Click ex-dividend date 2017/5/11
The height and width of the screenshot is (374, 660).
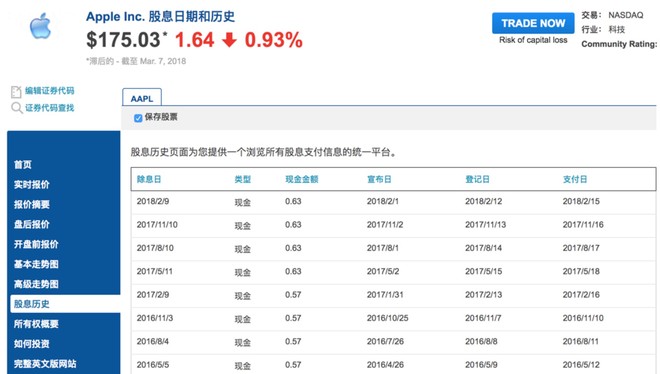tap(154, 271)
